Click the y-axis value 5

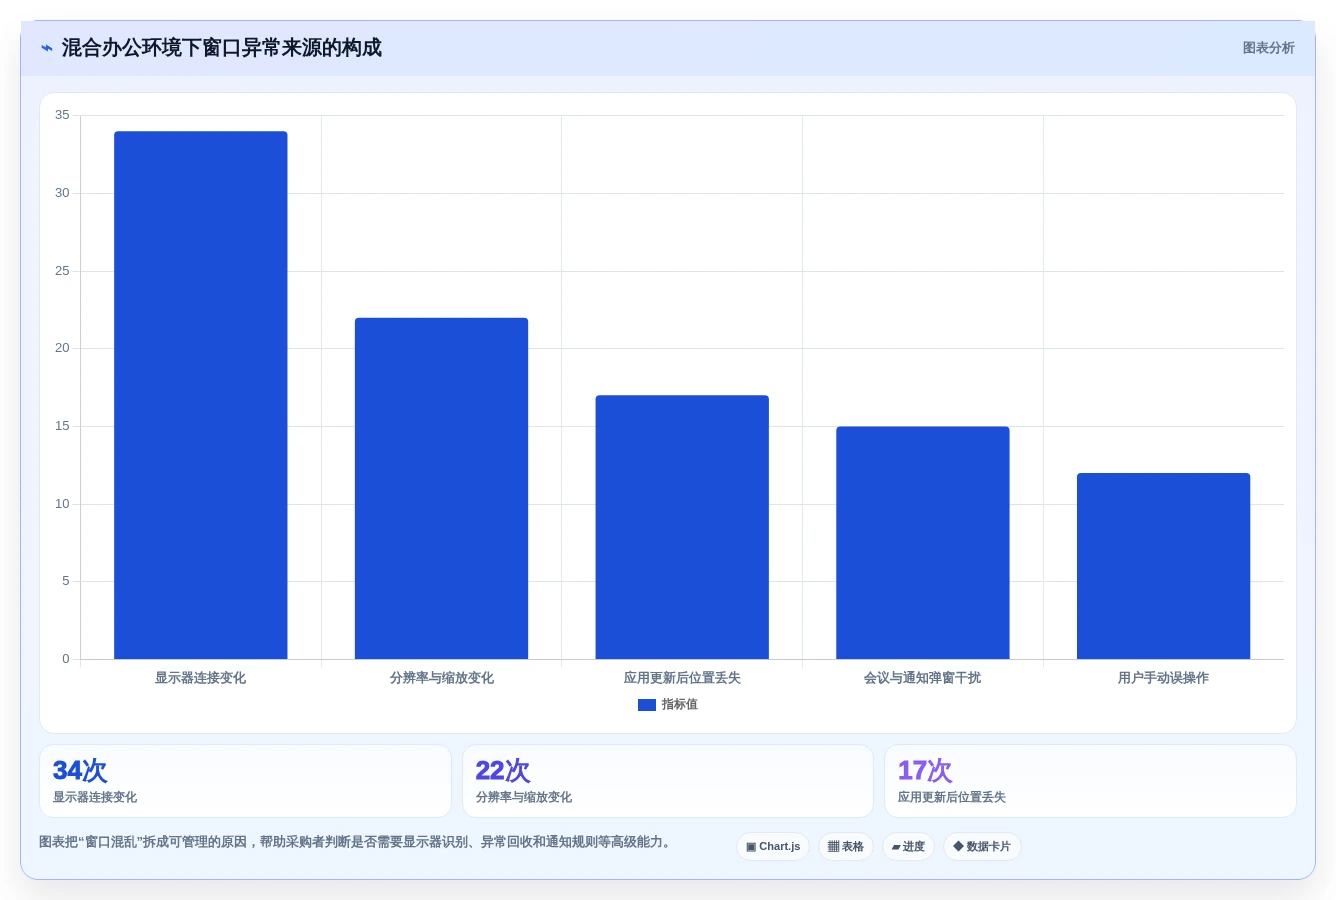click(66, 581)
